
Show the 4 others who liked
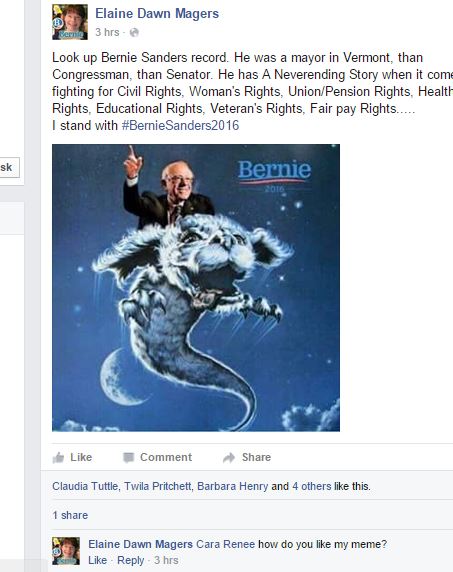pyautogui.click(x=312, y=486)
